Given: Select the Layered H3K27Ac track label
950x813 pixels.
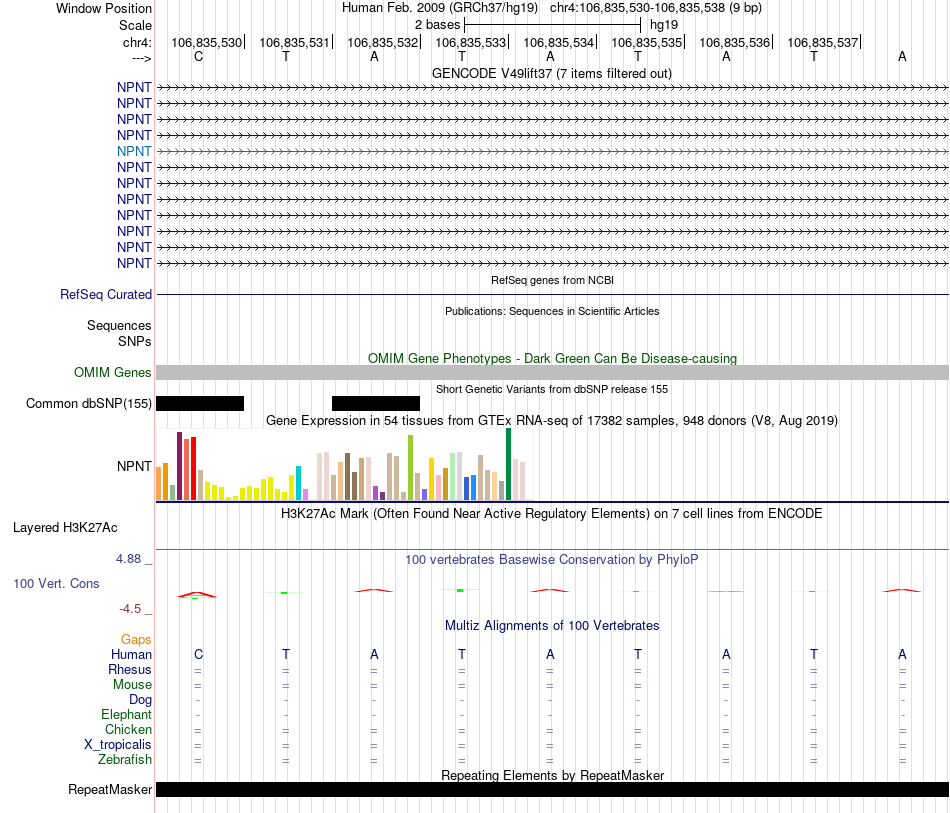Looking at the screenshot, I should (x=65, y=528).
